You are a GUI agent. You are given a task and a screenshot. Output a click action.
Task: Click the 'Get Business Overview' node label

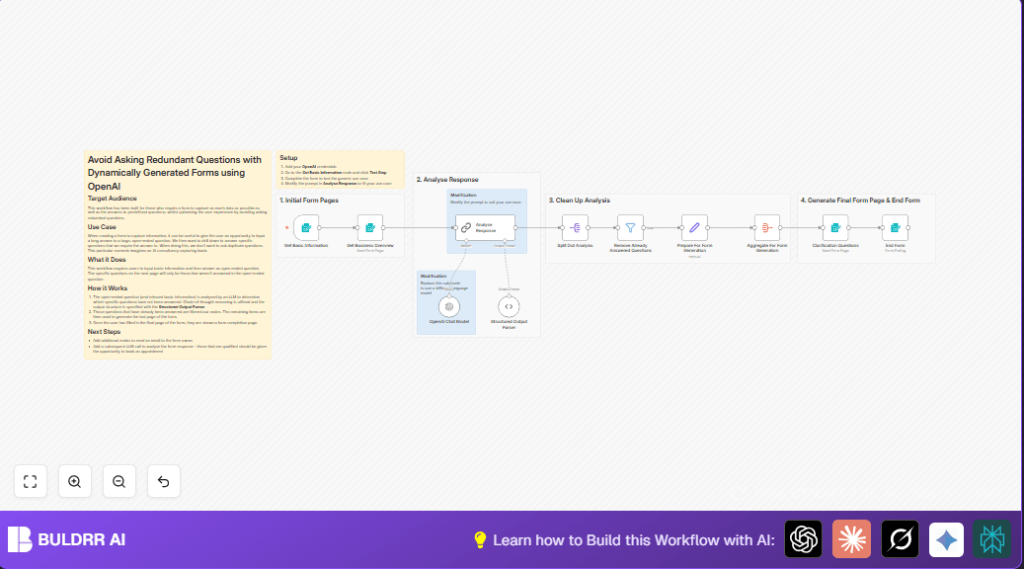(x=370, y=246)
